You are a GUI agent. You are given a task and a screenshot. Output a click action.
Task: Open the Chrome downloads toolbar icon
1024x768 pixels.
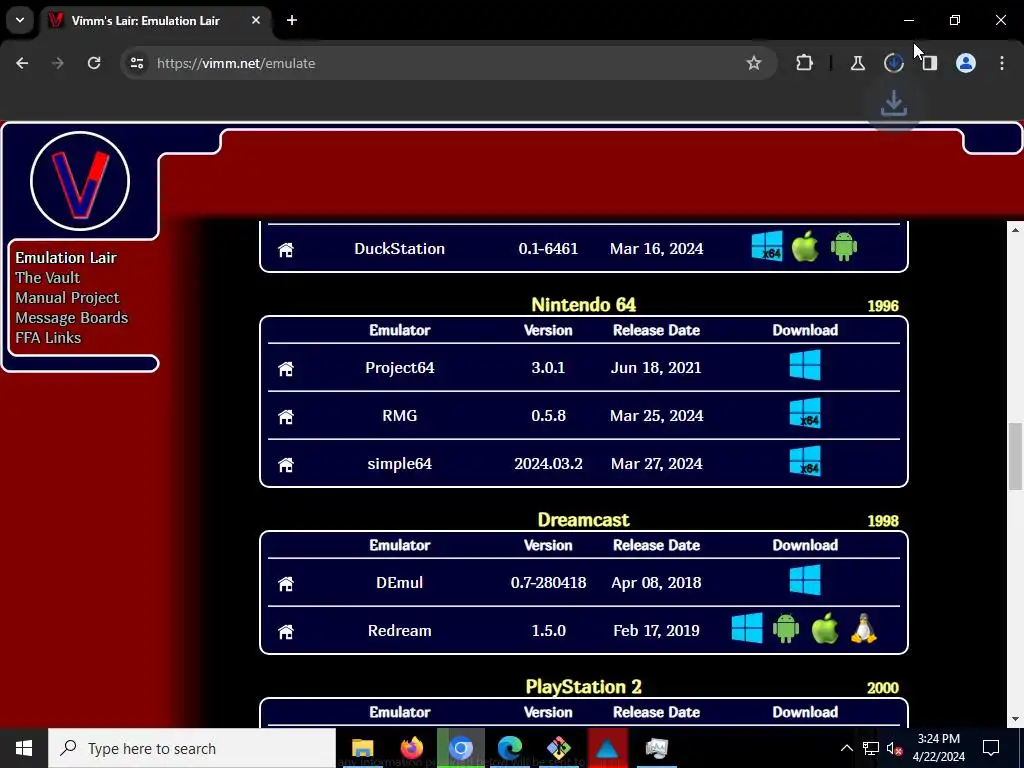point(893,63)
